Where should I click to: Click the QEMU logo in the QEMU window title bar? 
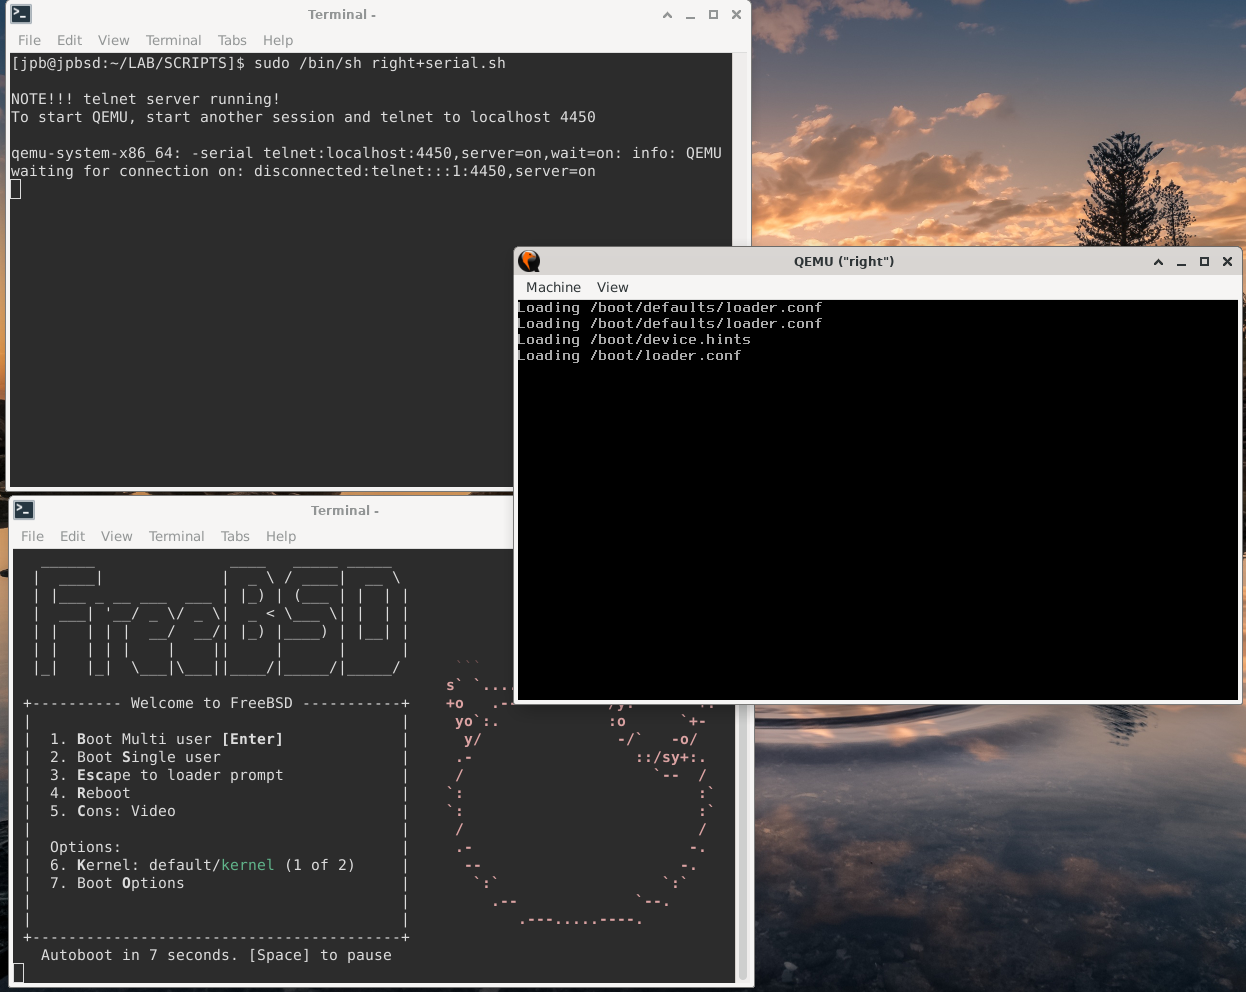point(529,261)
